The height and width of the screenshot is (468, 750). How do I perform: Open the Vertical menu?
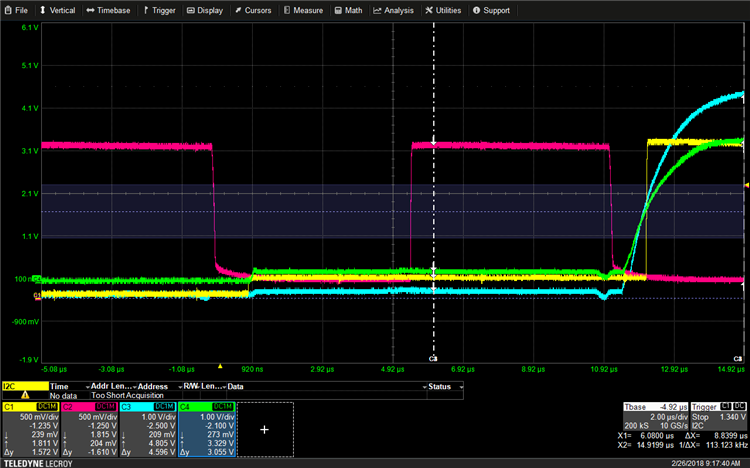click(58, 10)
